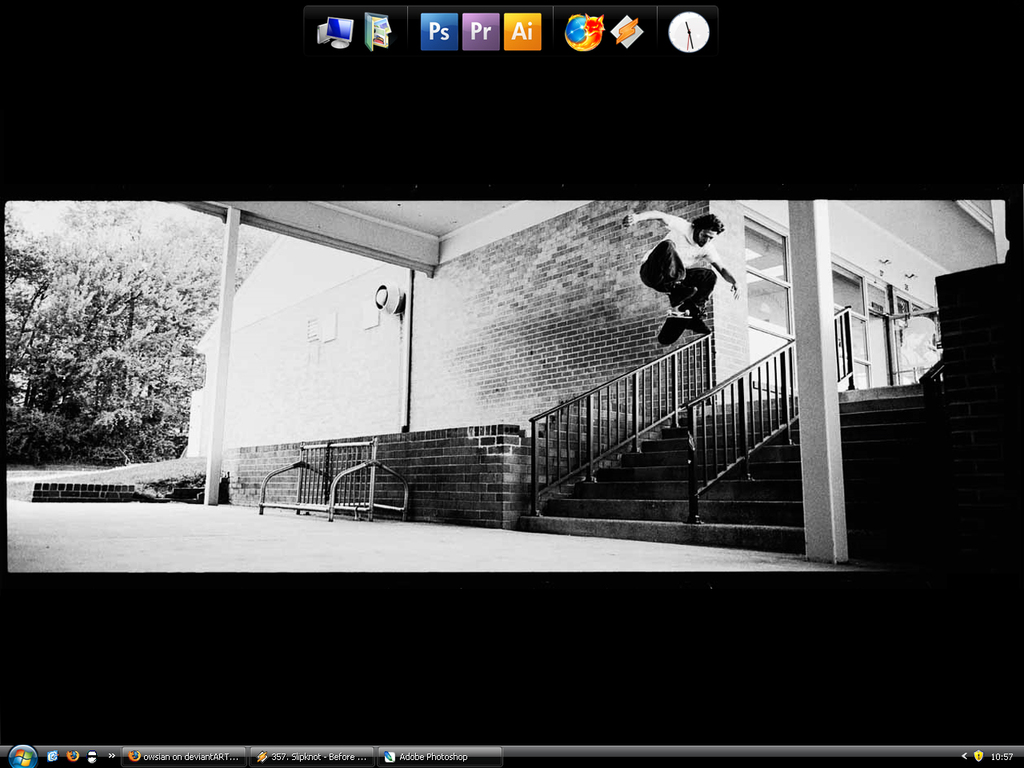Click the media player Quick Launch icon
Viewport: 1024px width, 768px height.
(92, 757)
